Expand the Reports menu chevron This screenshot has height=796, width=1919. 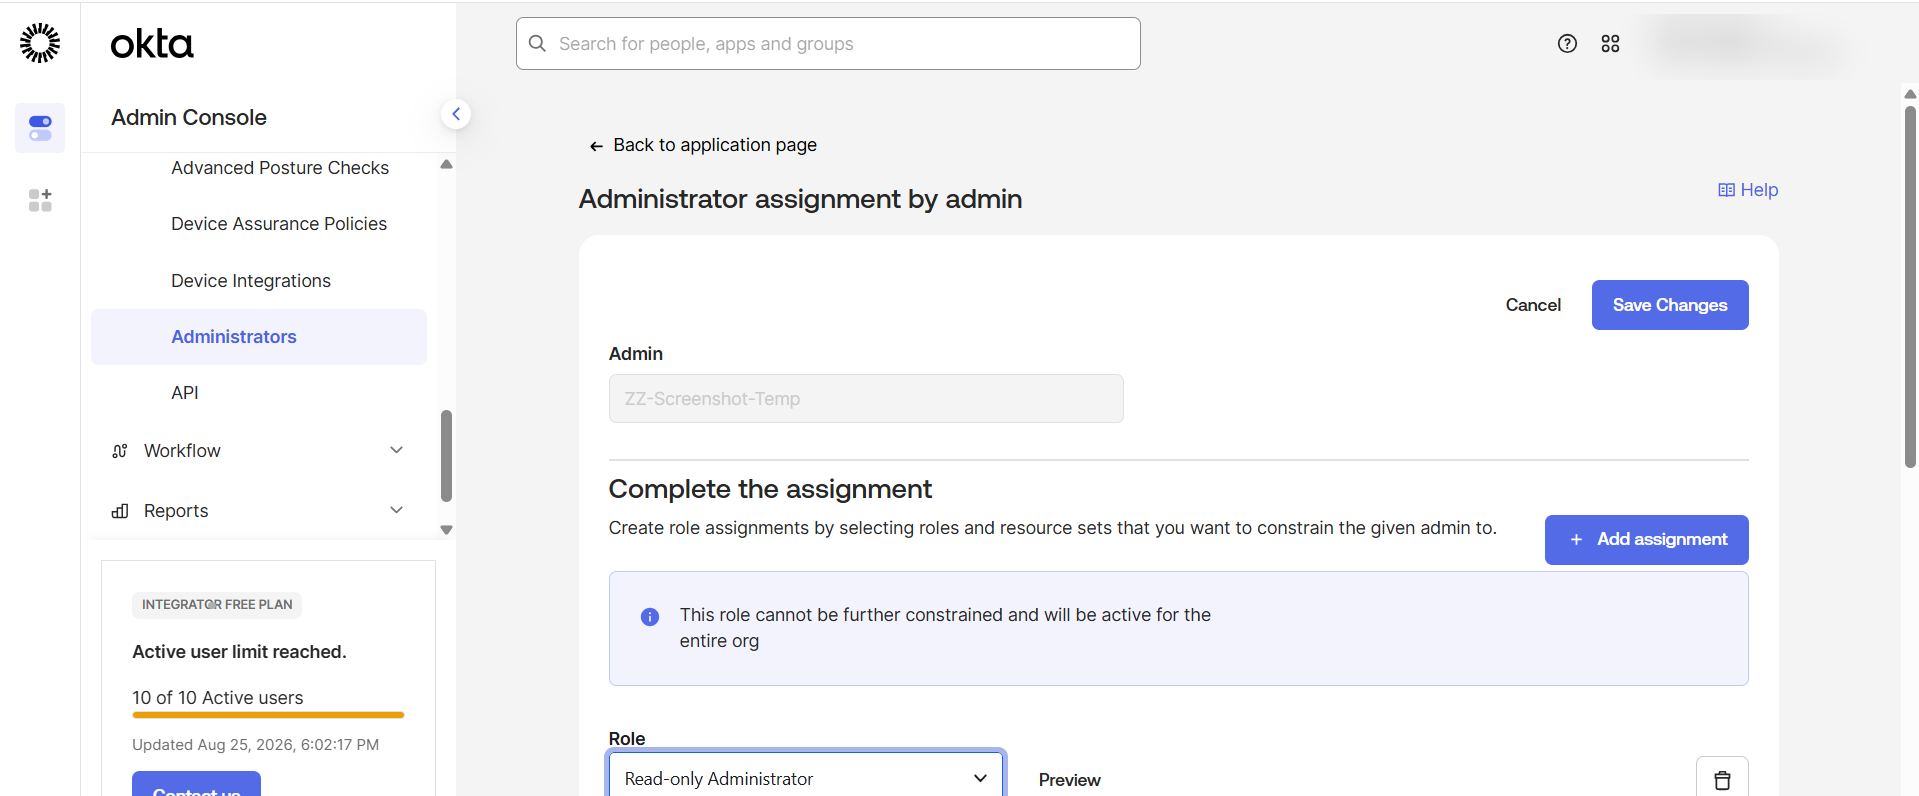tap(396, 510)
